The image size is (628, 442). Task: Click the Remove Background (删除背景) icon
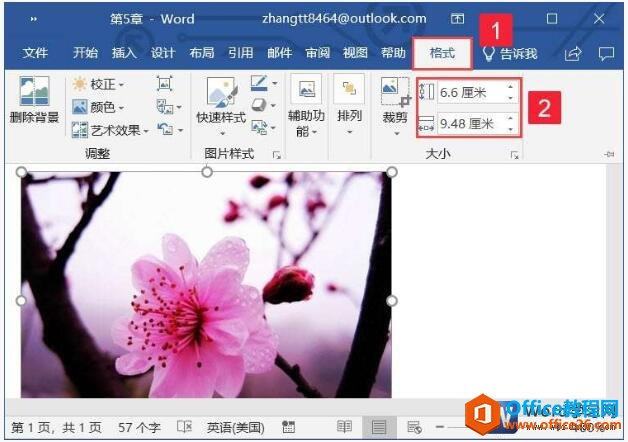34,91
